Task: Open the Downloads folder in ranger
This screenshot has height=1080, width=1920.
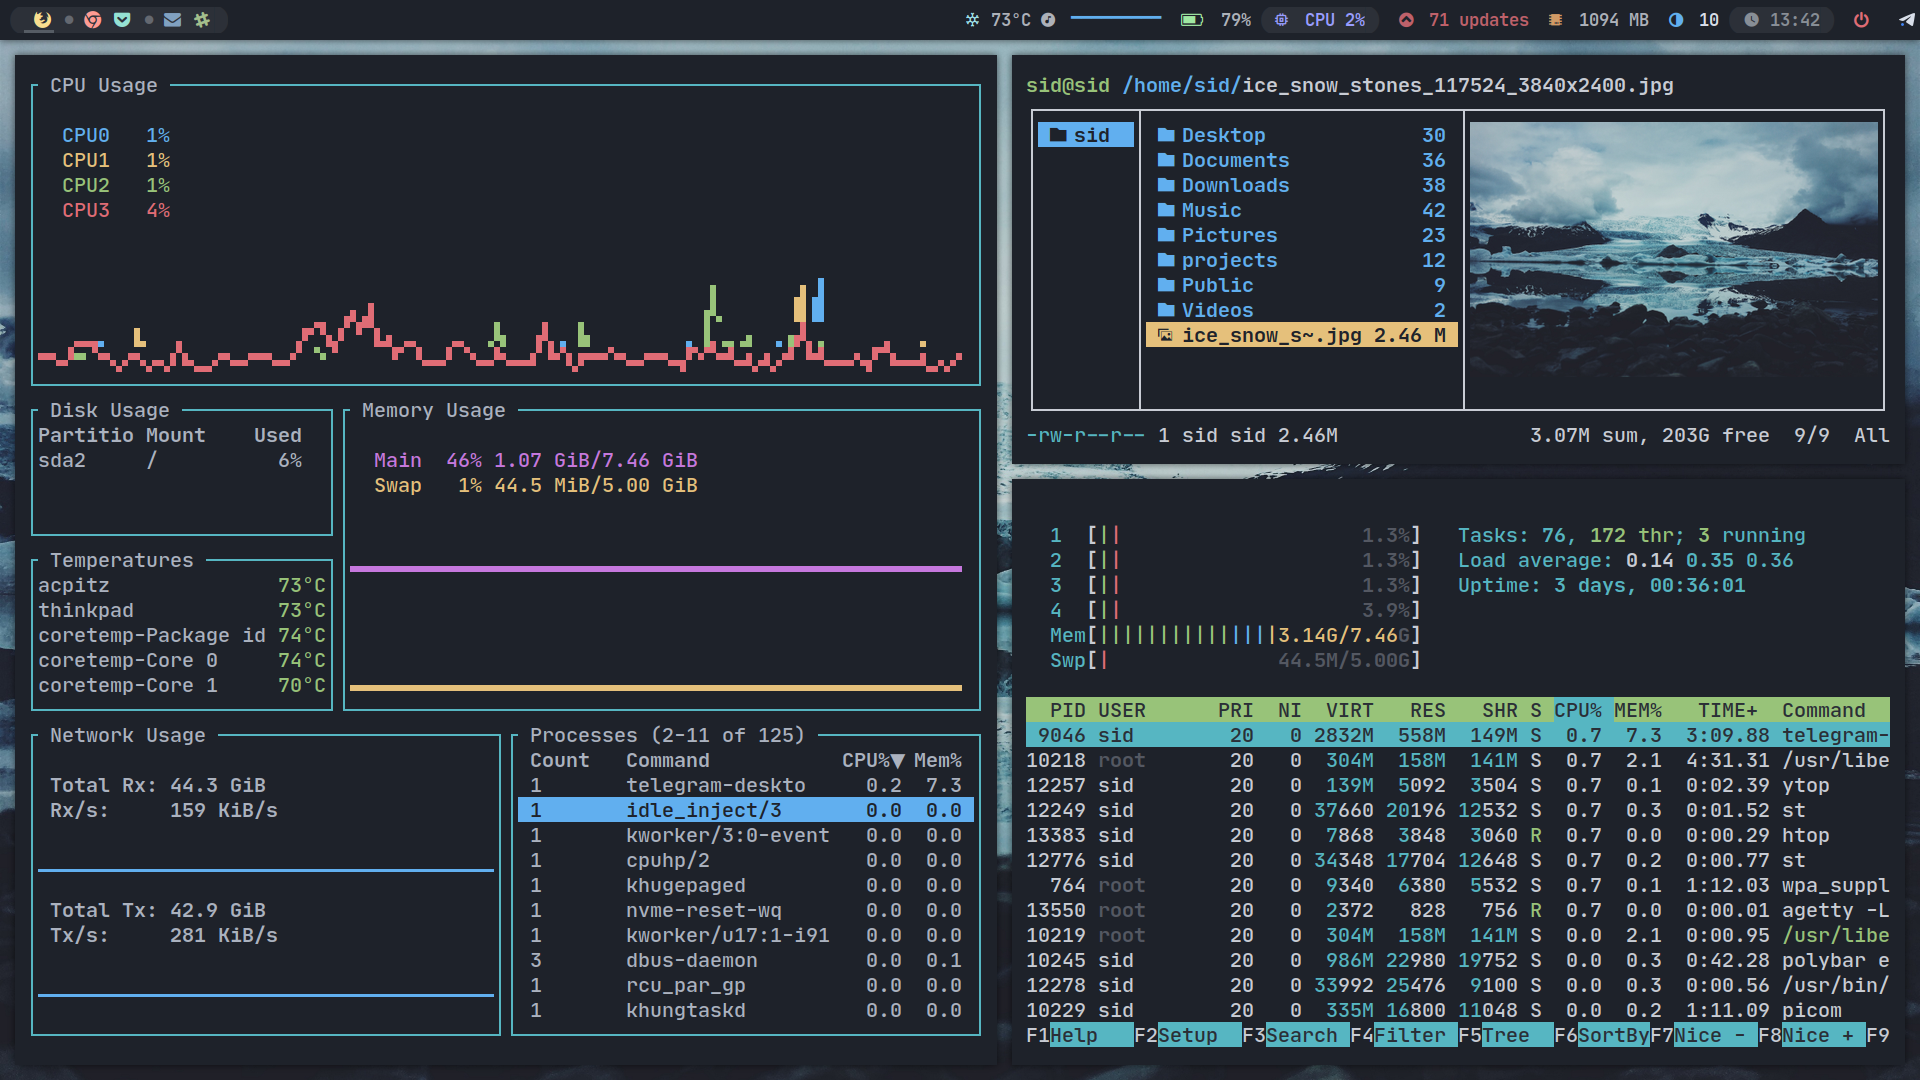Action: 1235,185
